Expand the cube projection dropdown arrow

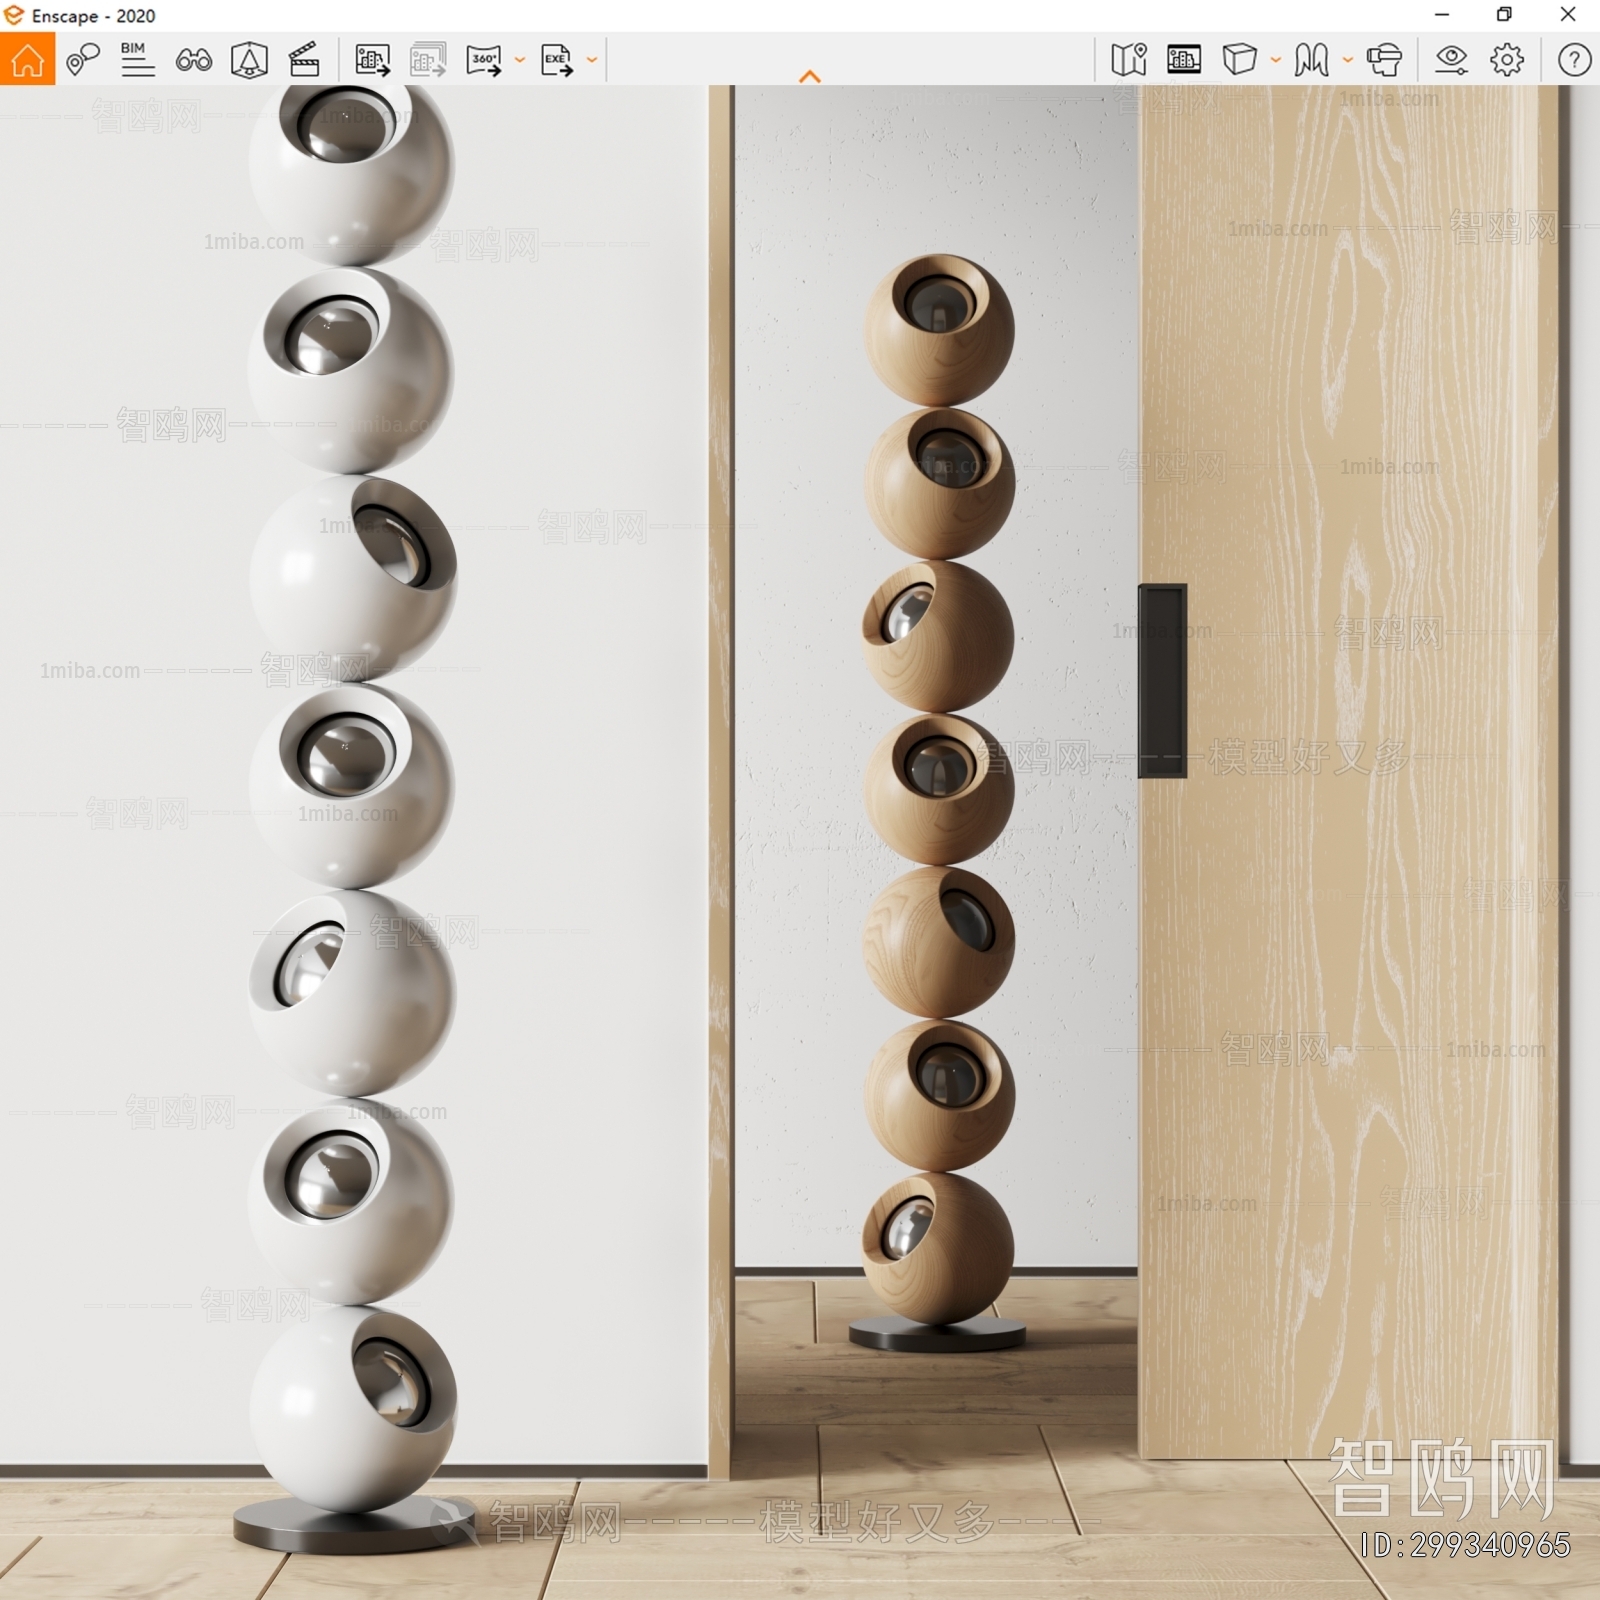pos(1276,60)
